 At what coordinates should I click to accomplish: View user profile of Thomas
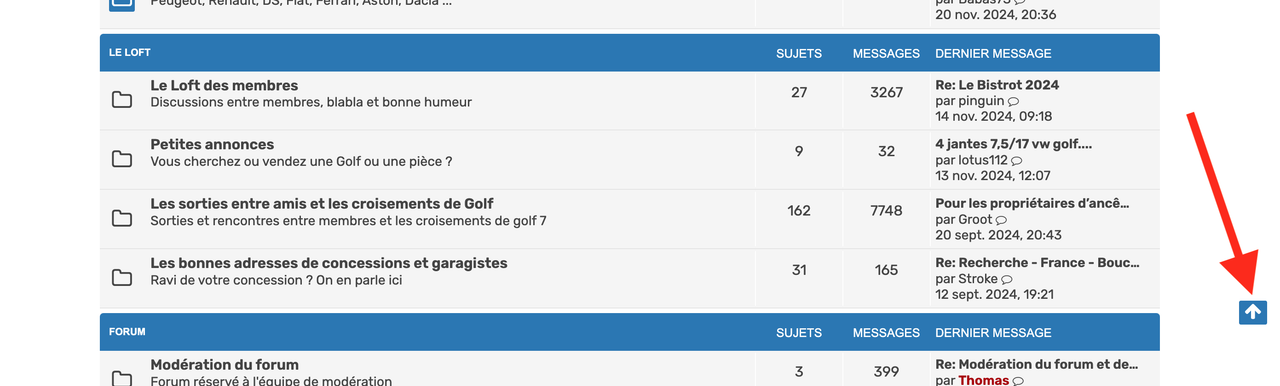click(x=984, y=381)
